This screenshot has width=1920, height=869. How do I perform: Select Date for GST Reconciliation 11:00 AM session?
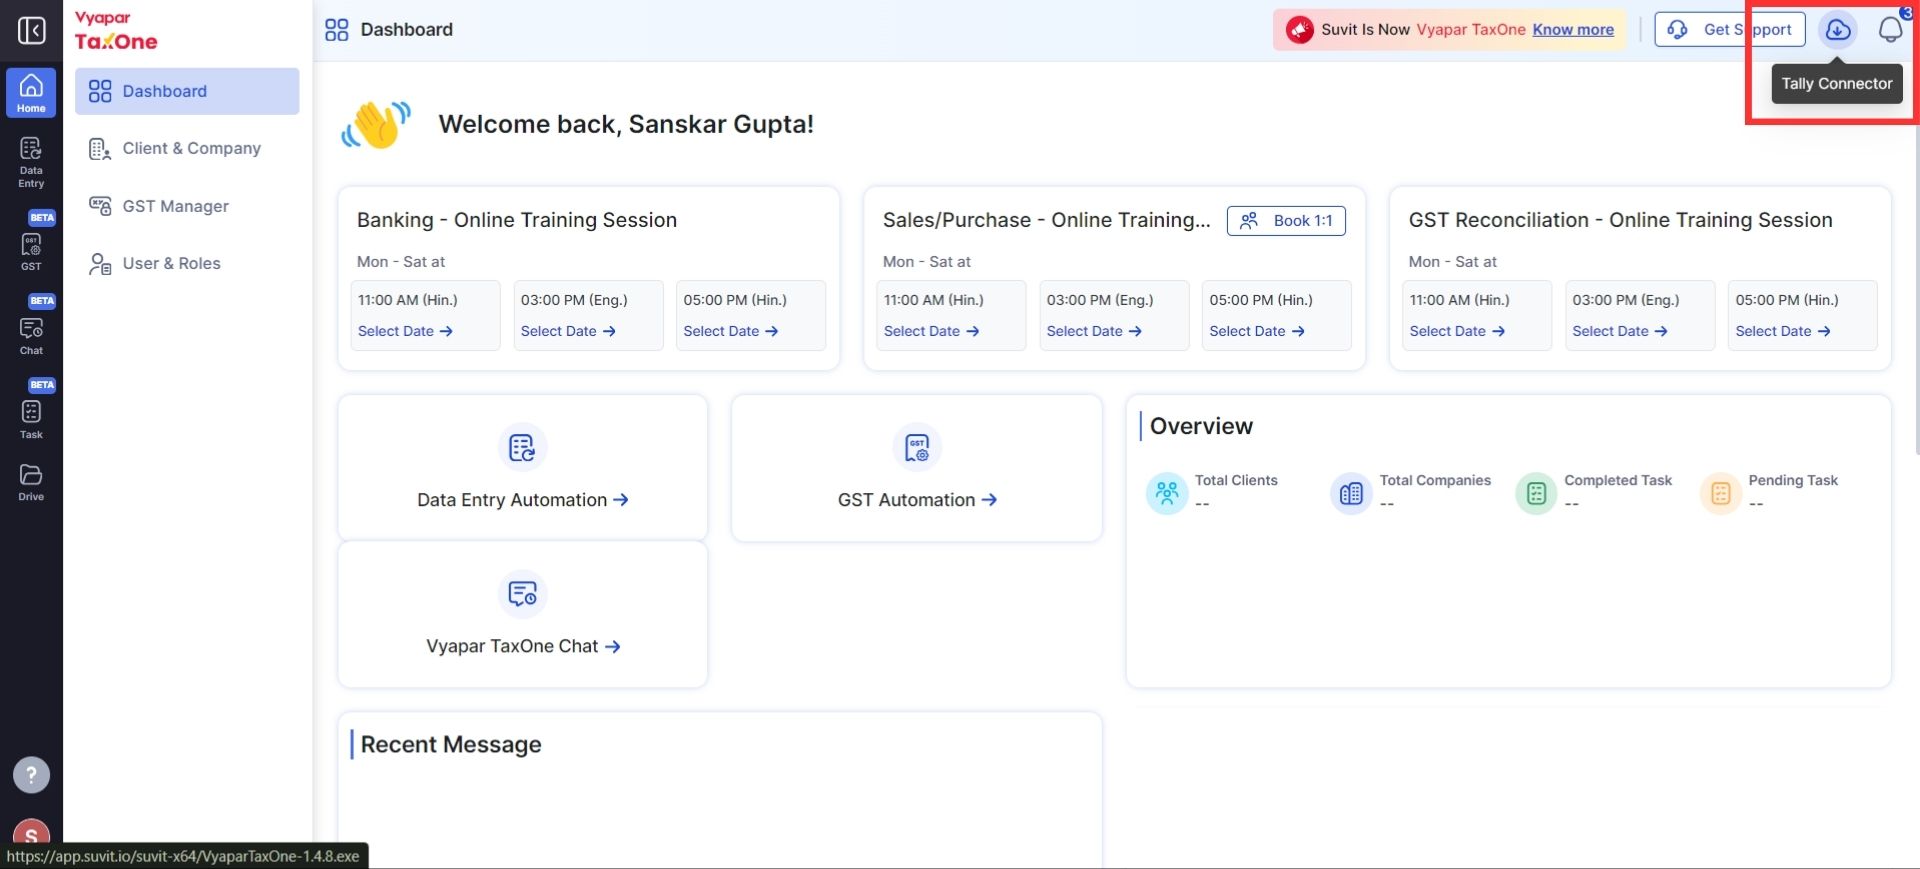tap(1457, 331)
